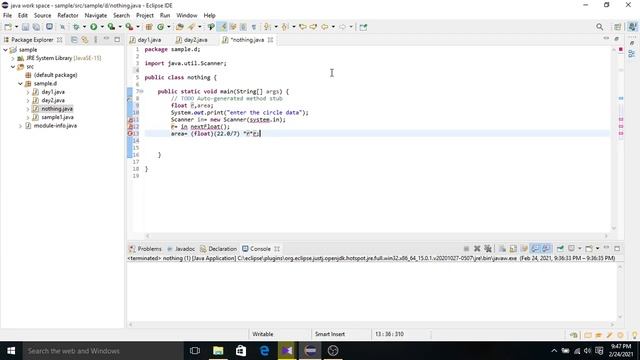Open the Debug button dropdown arrow

pos(84,27)
